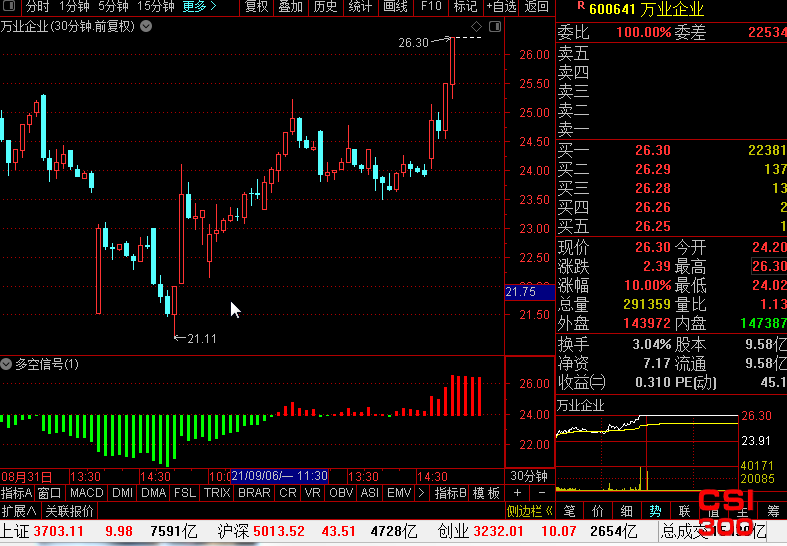Add stock via +自选 button
The image size is (787, 546).
click(501, 7)
